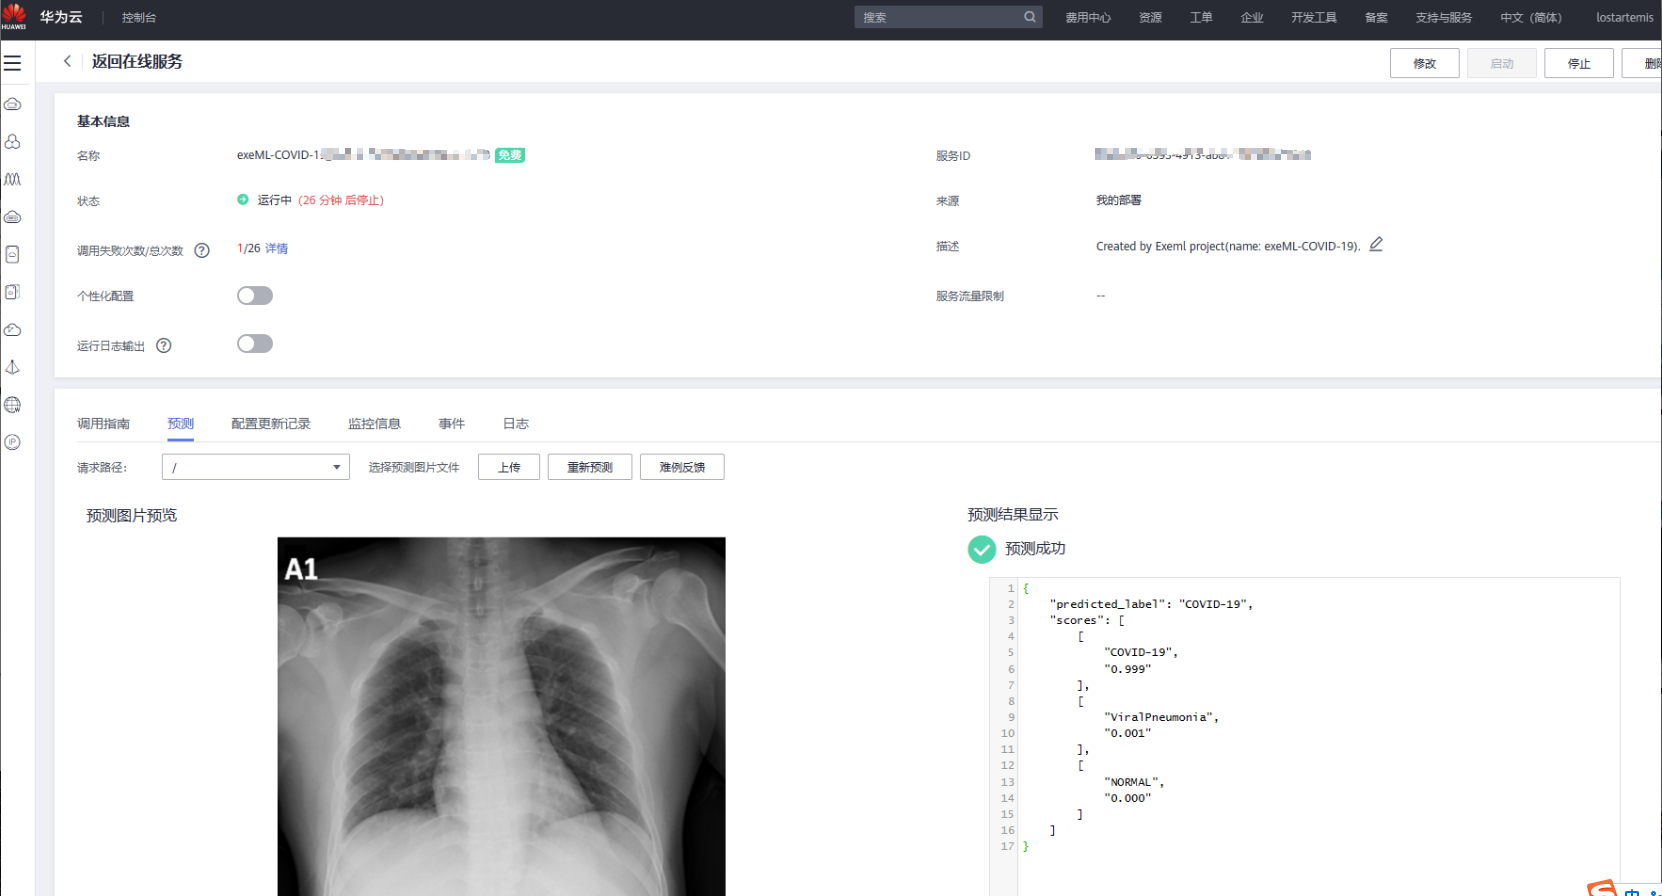1662x896 pixels.
Task: Edit the description with the pencil icon
Action: point(1376,244)
